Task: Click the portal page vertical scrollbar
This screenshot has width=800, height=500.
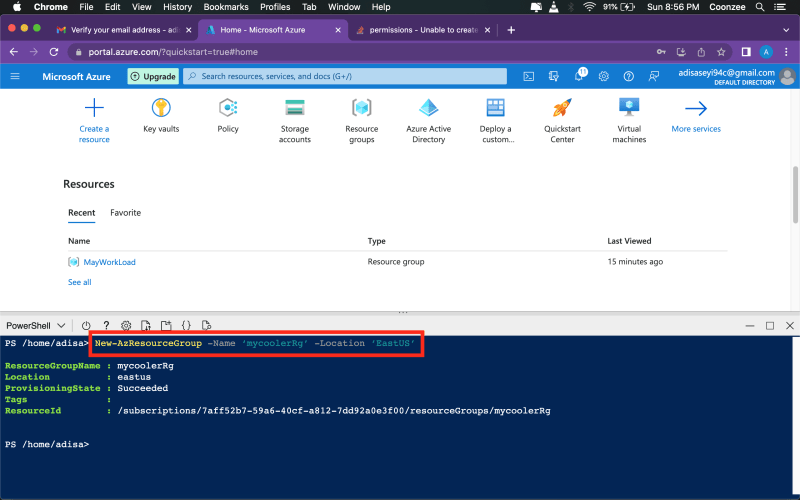Action: coord(795,194)
